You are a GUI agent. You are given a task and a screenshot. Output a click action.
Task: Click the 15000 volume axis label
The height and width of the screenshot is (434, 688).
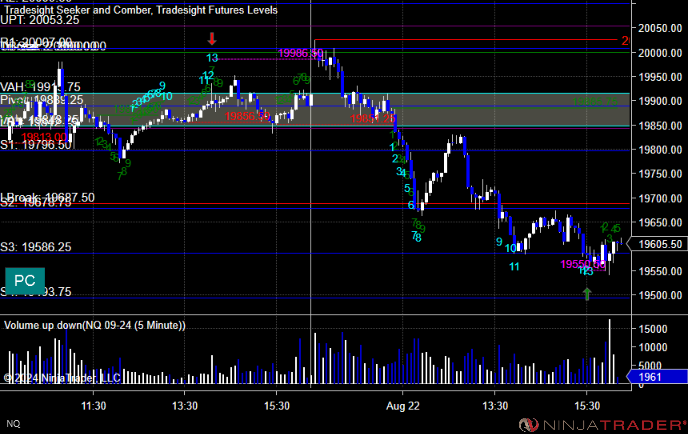click(x=652, y=329)
